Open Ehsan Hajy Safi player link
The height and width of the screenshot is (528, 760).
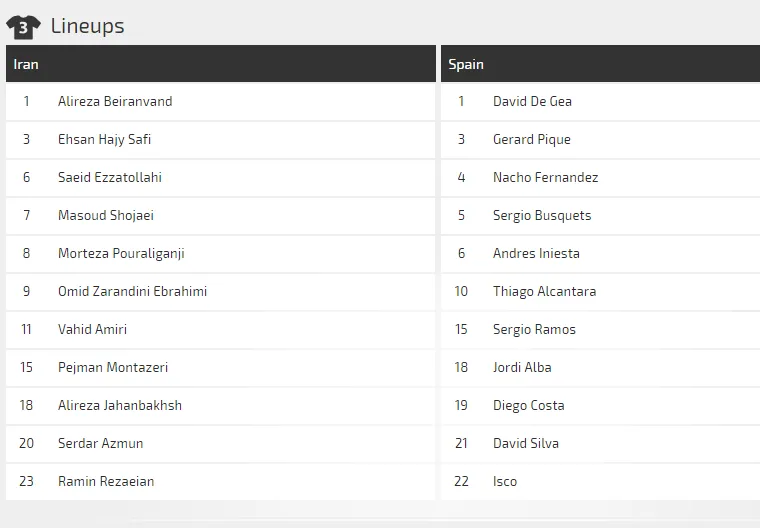click(104, 139)
